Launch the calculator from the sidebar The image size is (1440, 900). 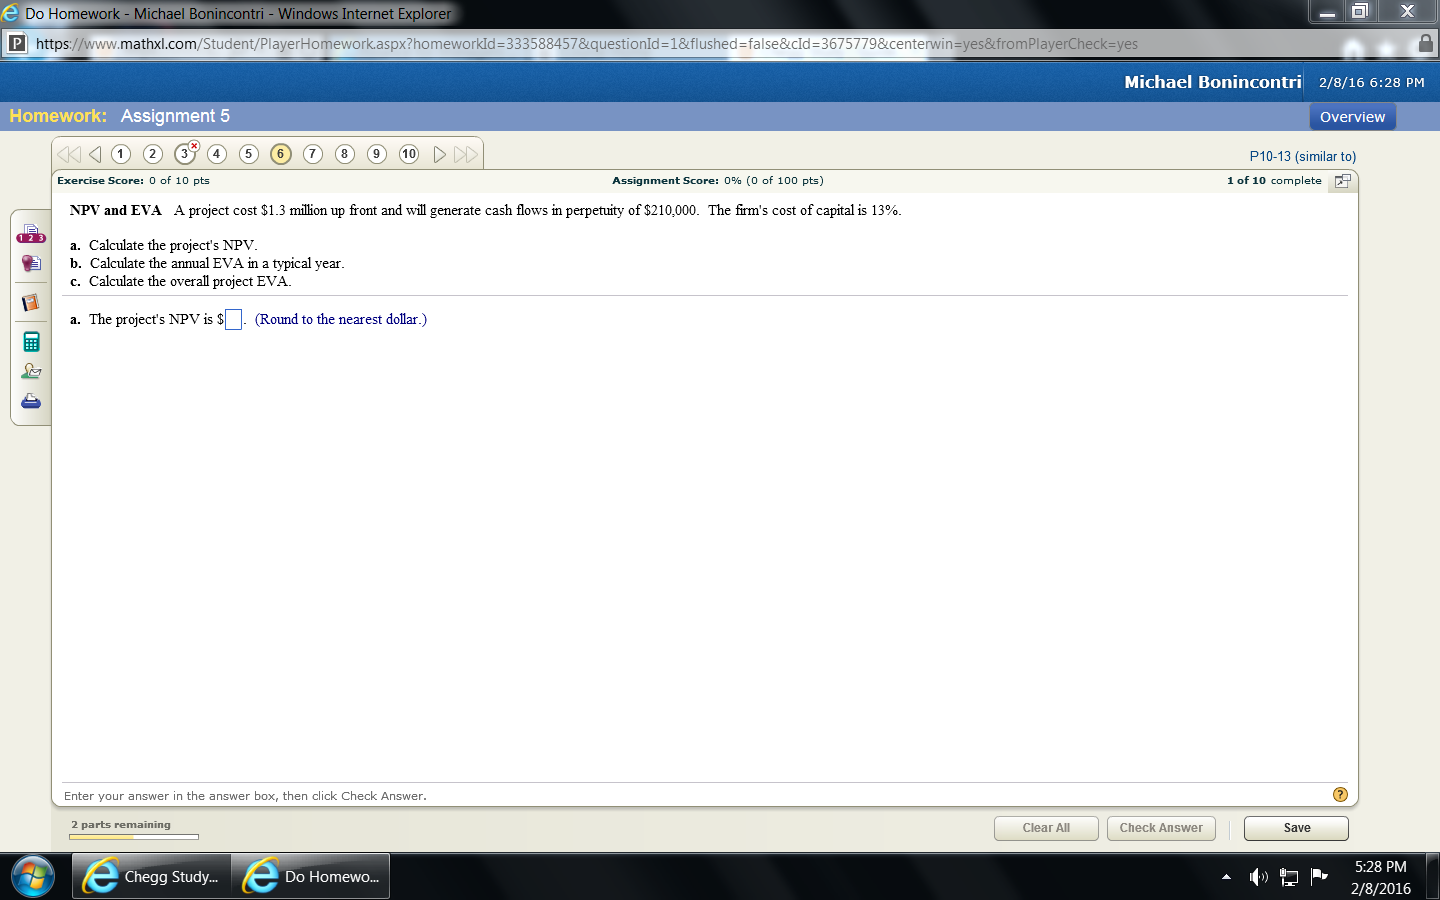pyautogui.click(x=30, y=341)
